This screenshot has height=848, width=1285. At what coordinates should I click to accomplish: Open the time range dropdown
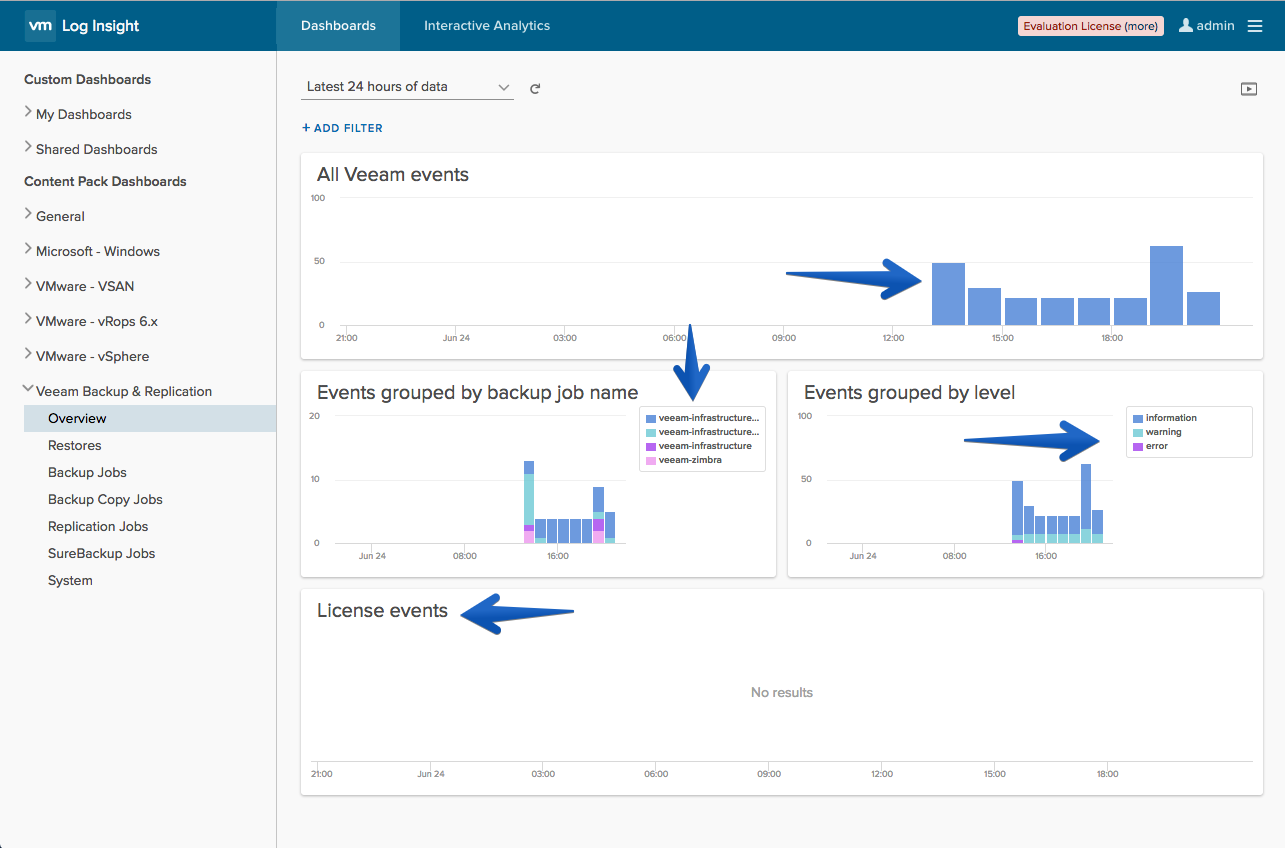click(407, 87)
